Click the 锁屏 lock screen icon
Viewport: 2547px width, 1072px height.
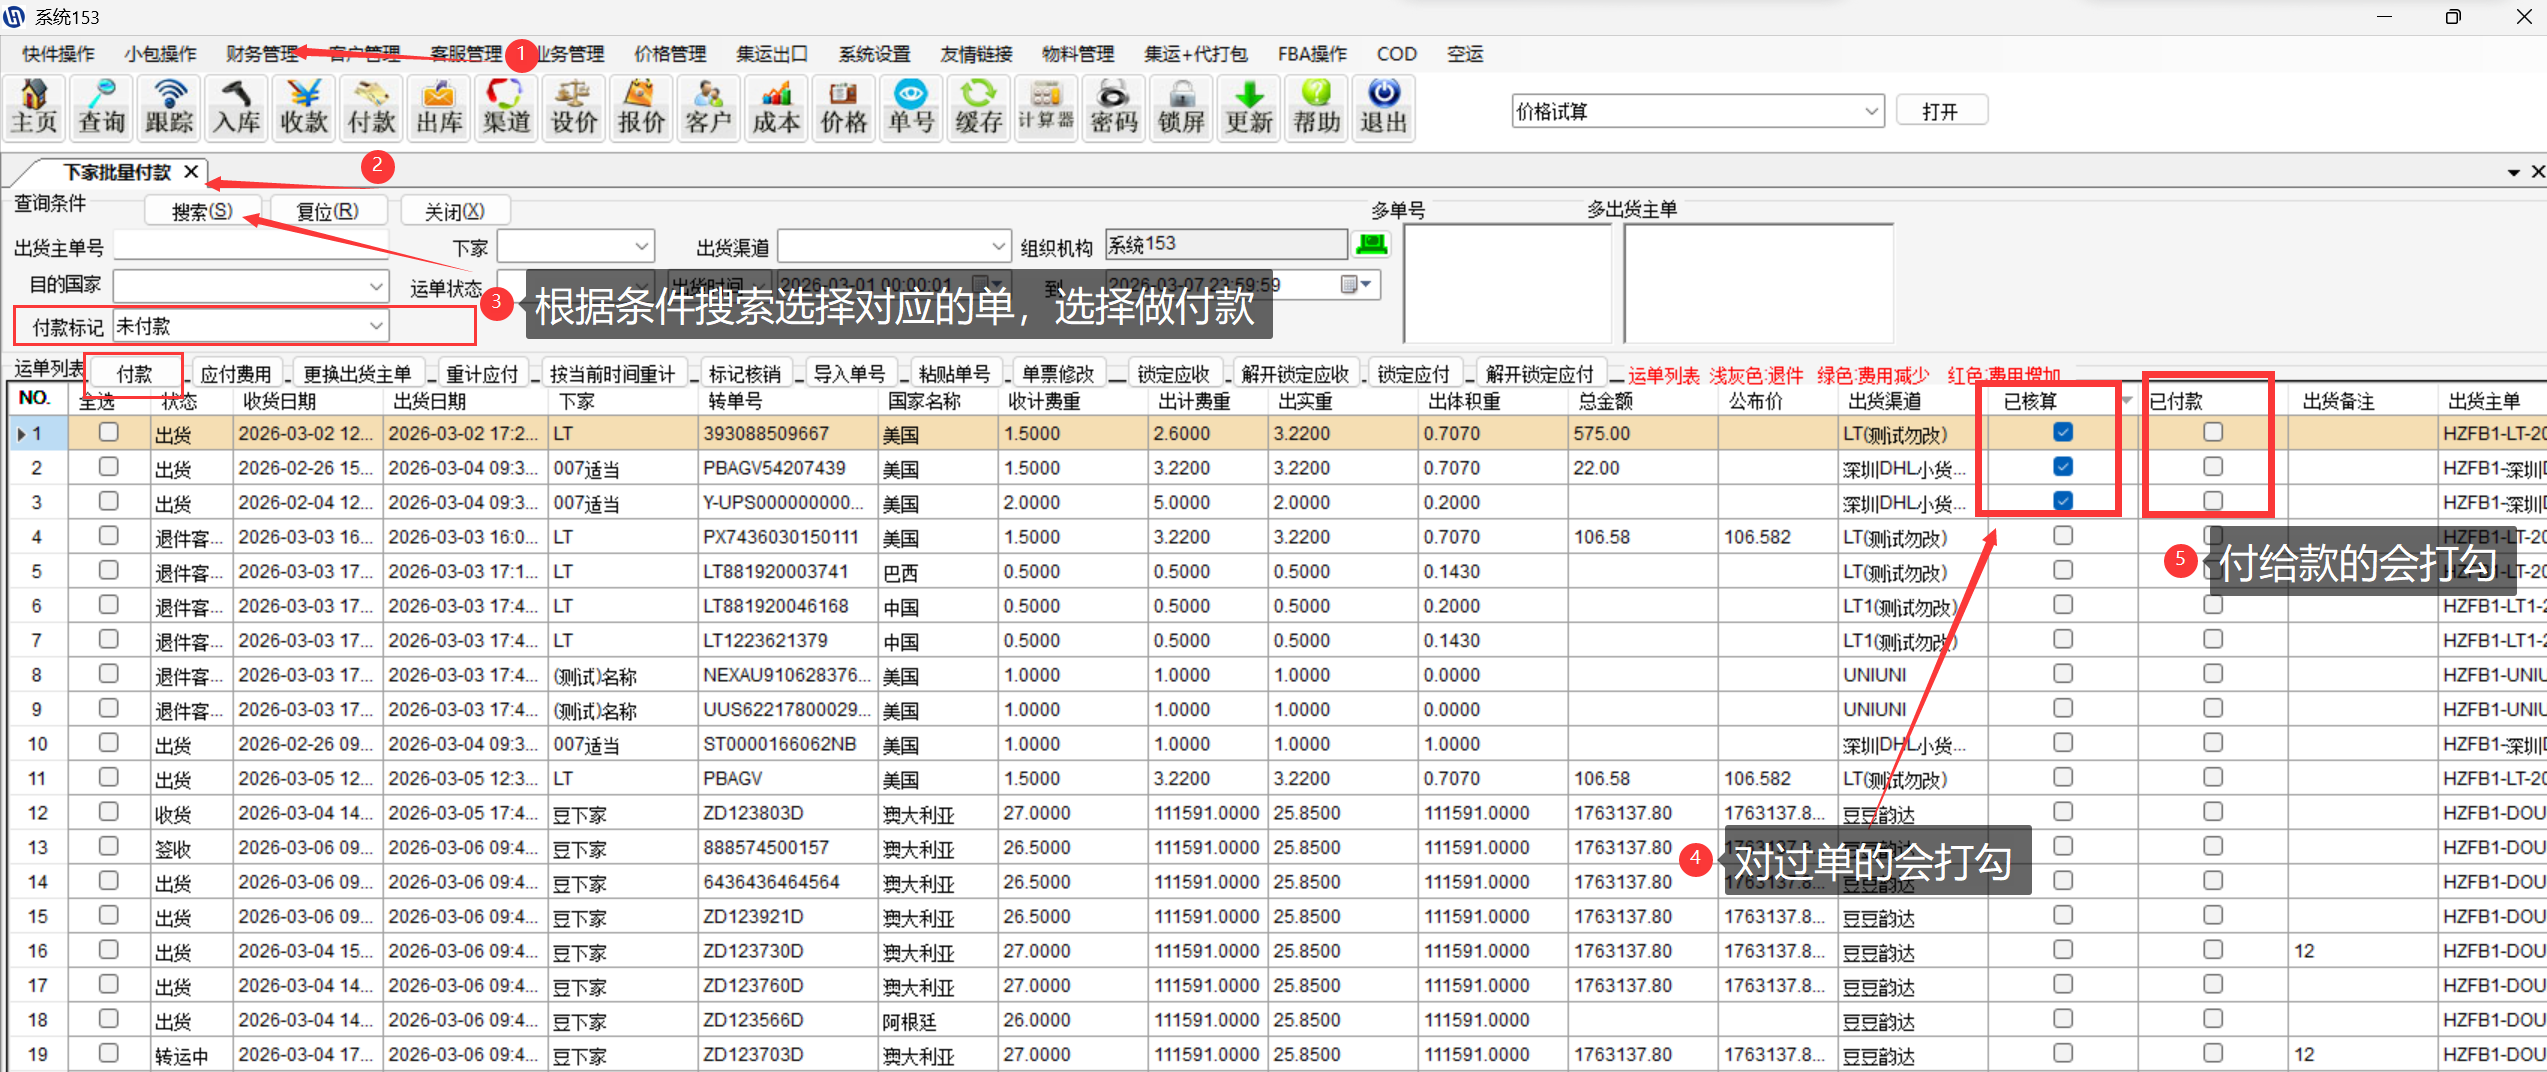[x=1181, y=107]
